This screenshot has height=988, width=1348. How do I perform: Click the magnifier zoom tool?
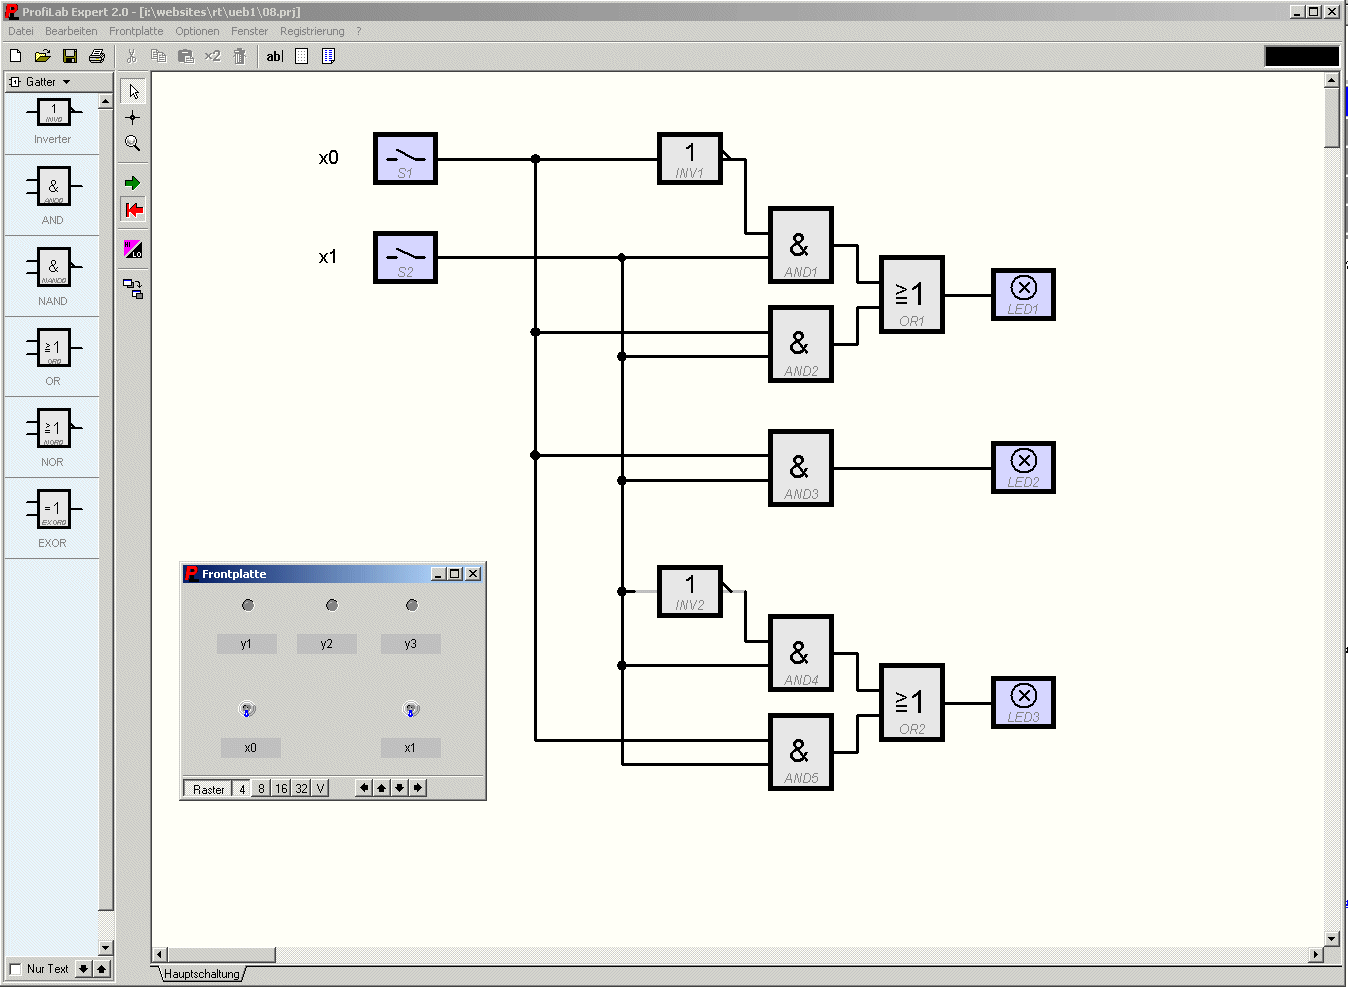(x=133, y=143)
